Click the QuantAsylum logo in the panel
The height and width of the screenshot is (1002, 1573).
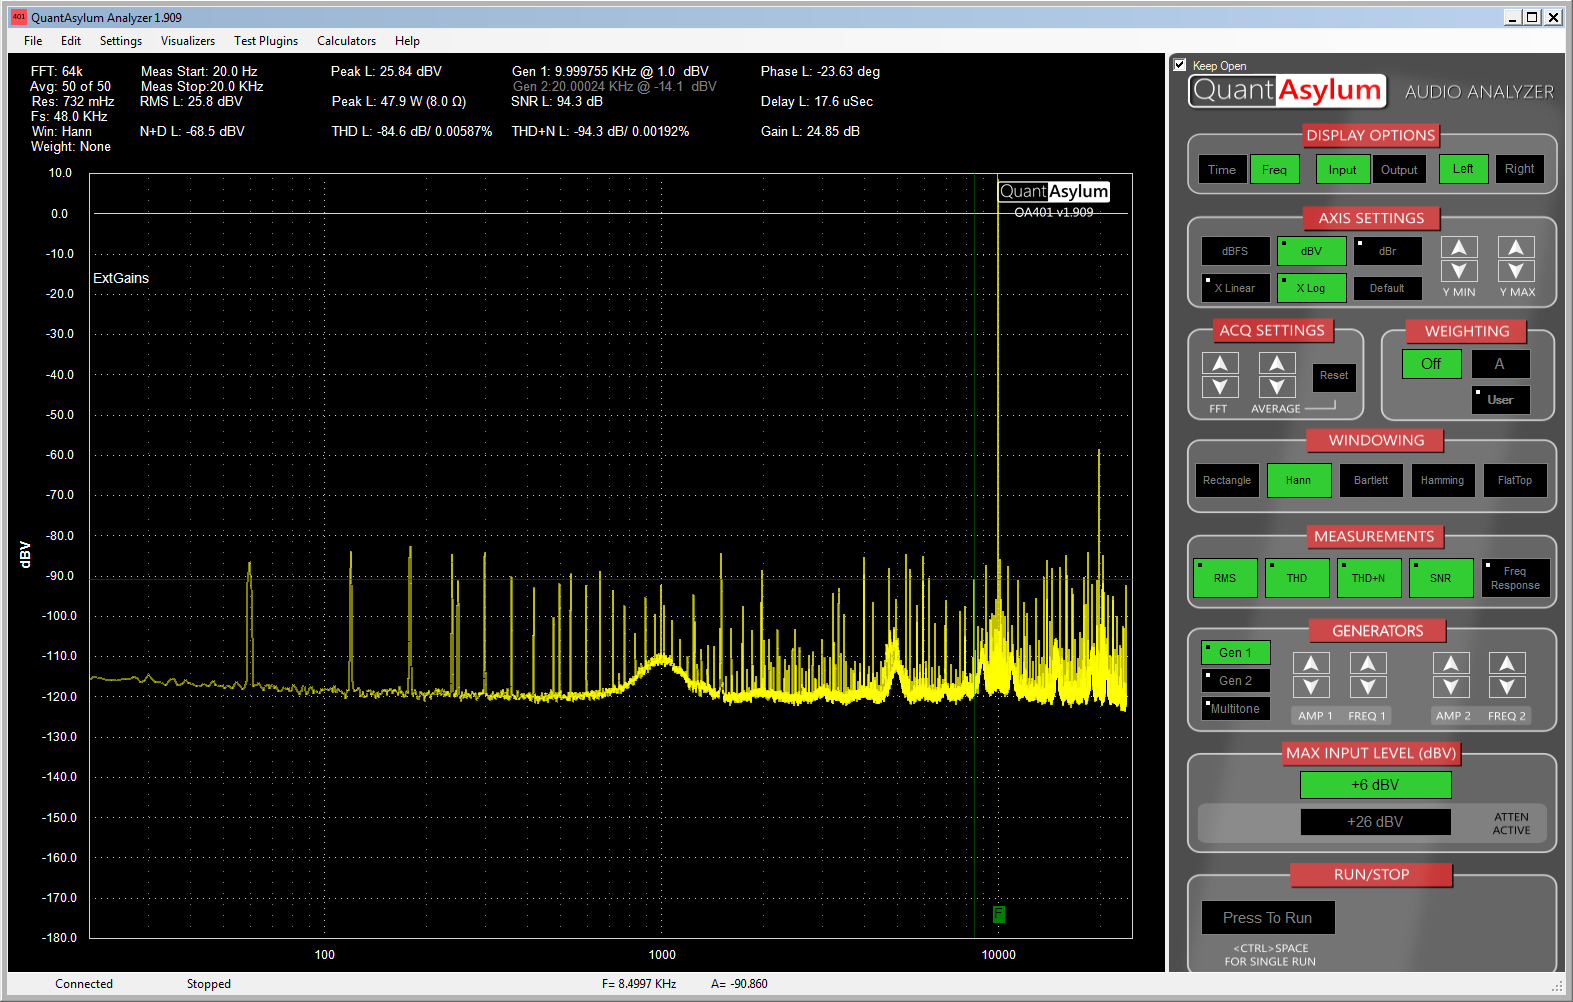1288,91
